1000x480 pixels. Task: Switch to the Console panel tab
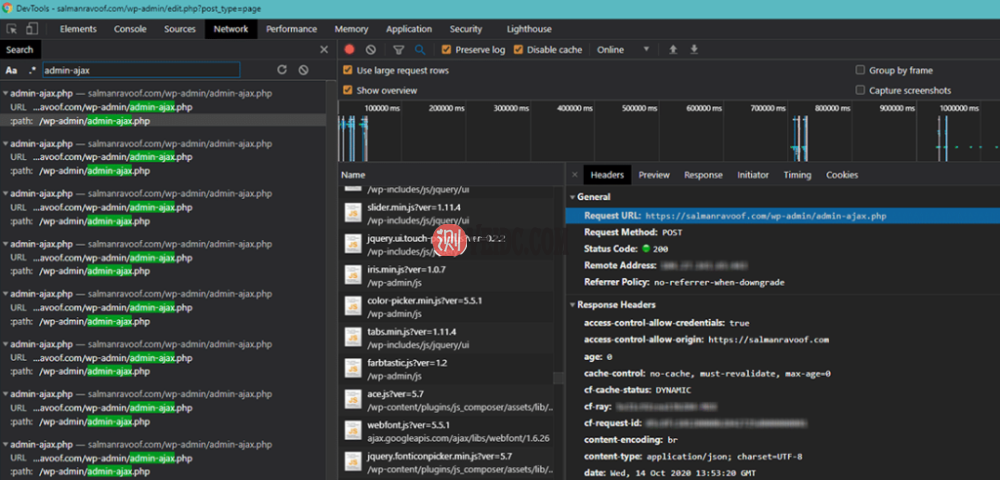(x=130, y=29)
